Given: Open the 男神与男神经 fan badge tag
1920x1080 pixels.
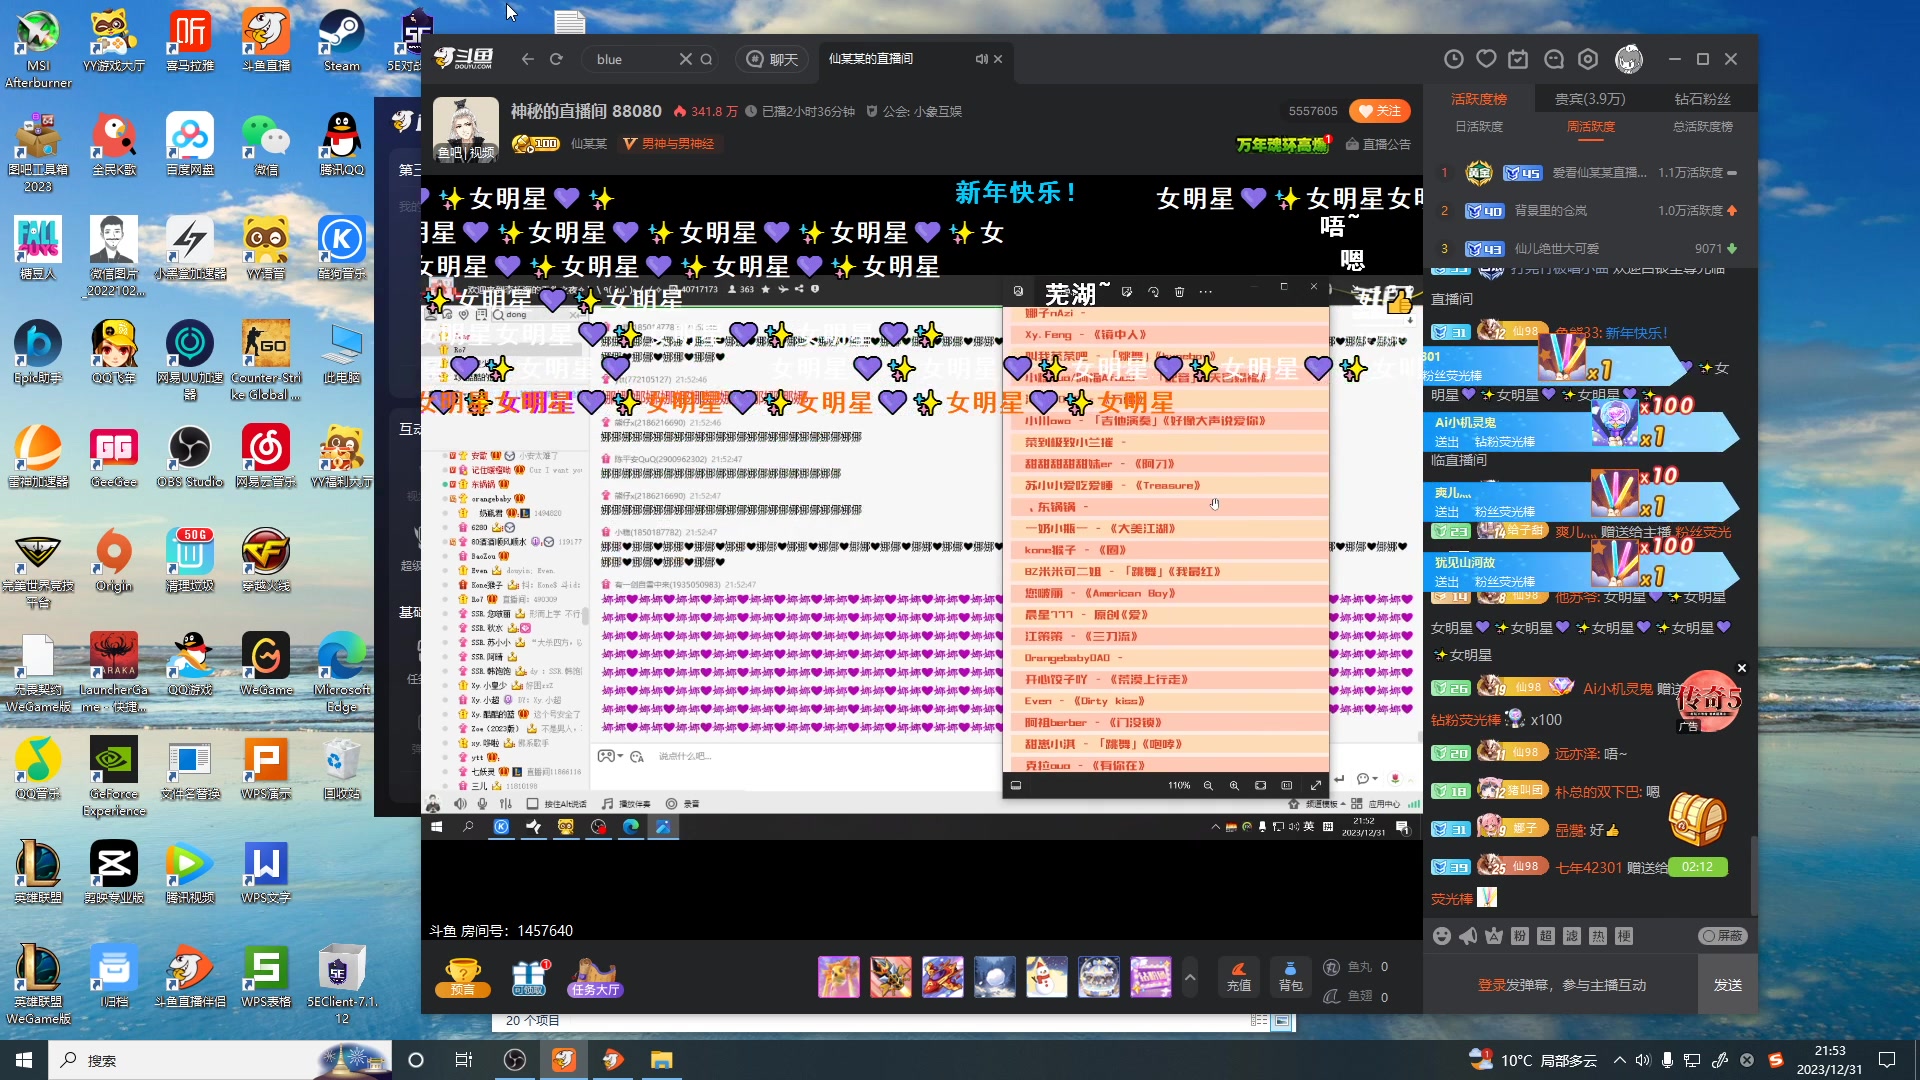Looking at the screenshot, I should click(x=668, y=144).
